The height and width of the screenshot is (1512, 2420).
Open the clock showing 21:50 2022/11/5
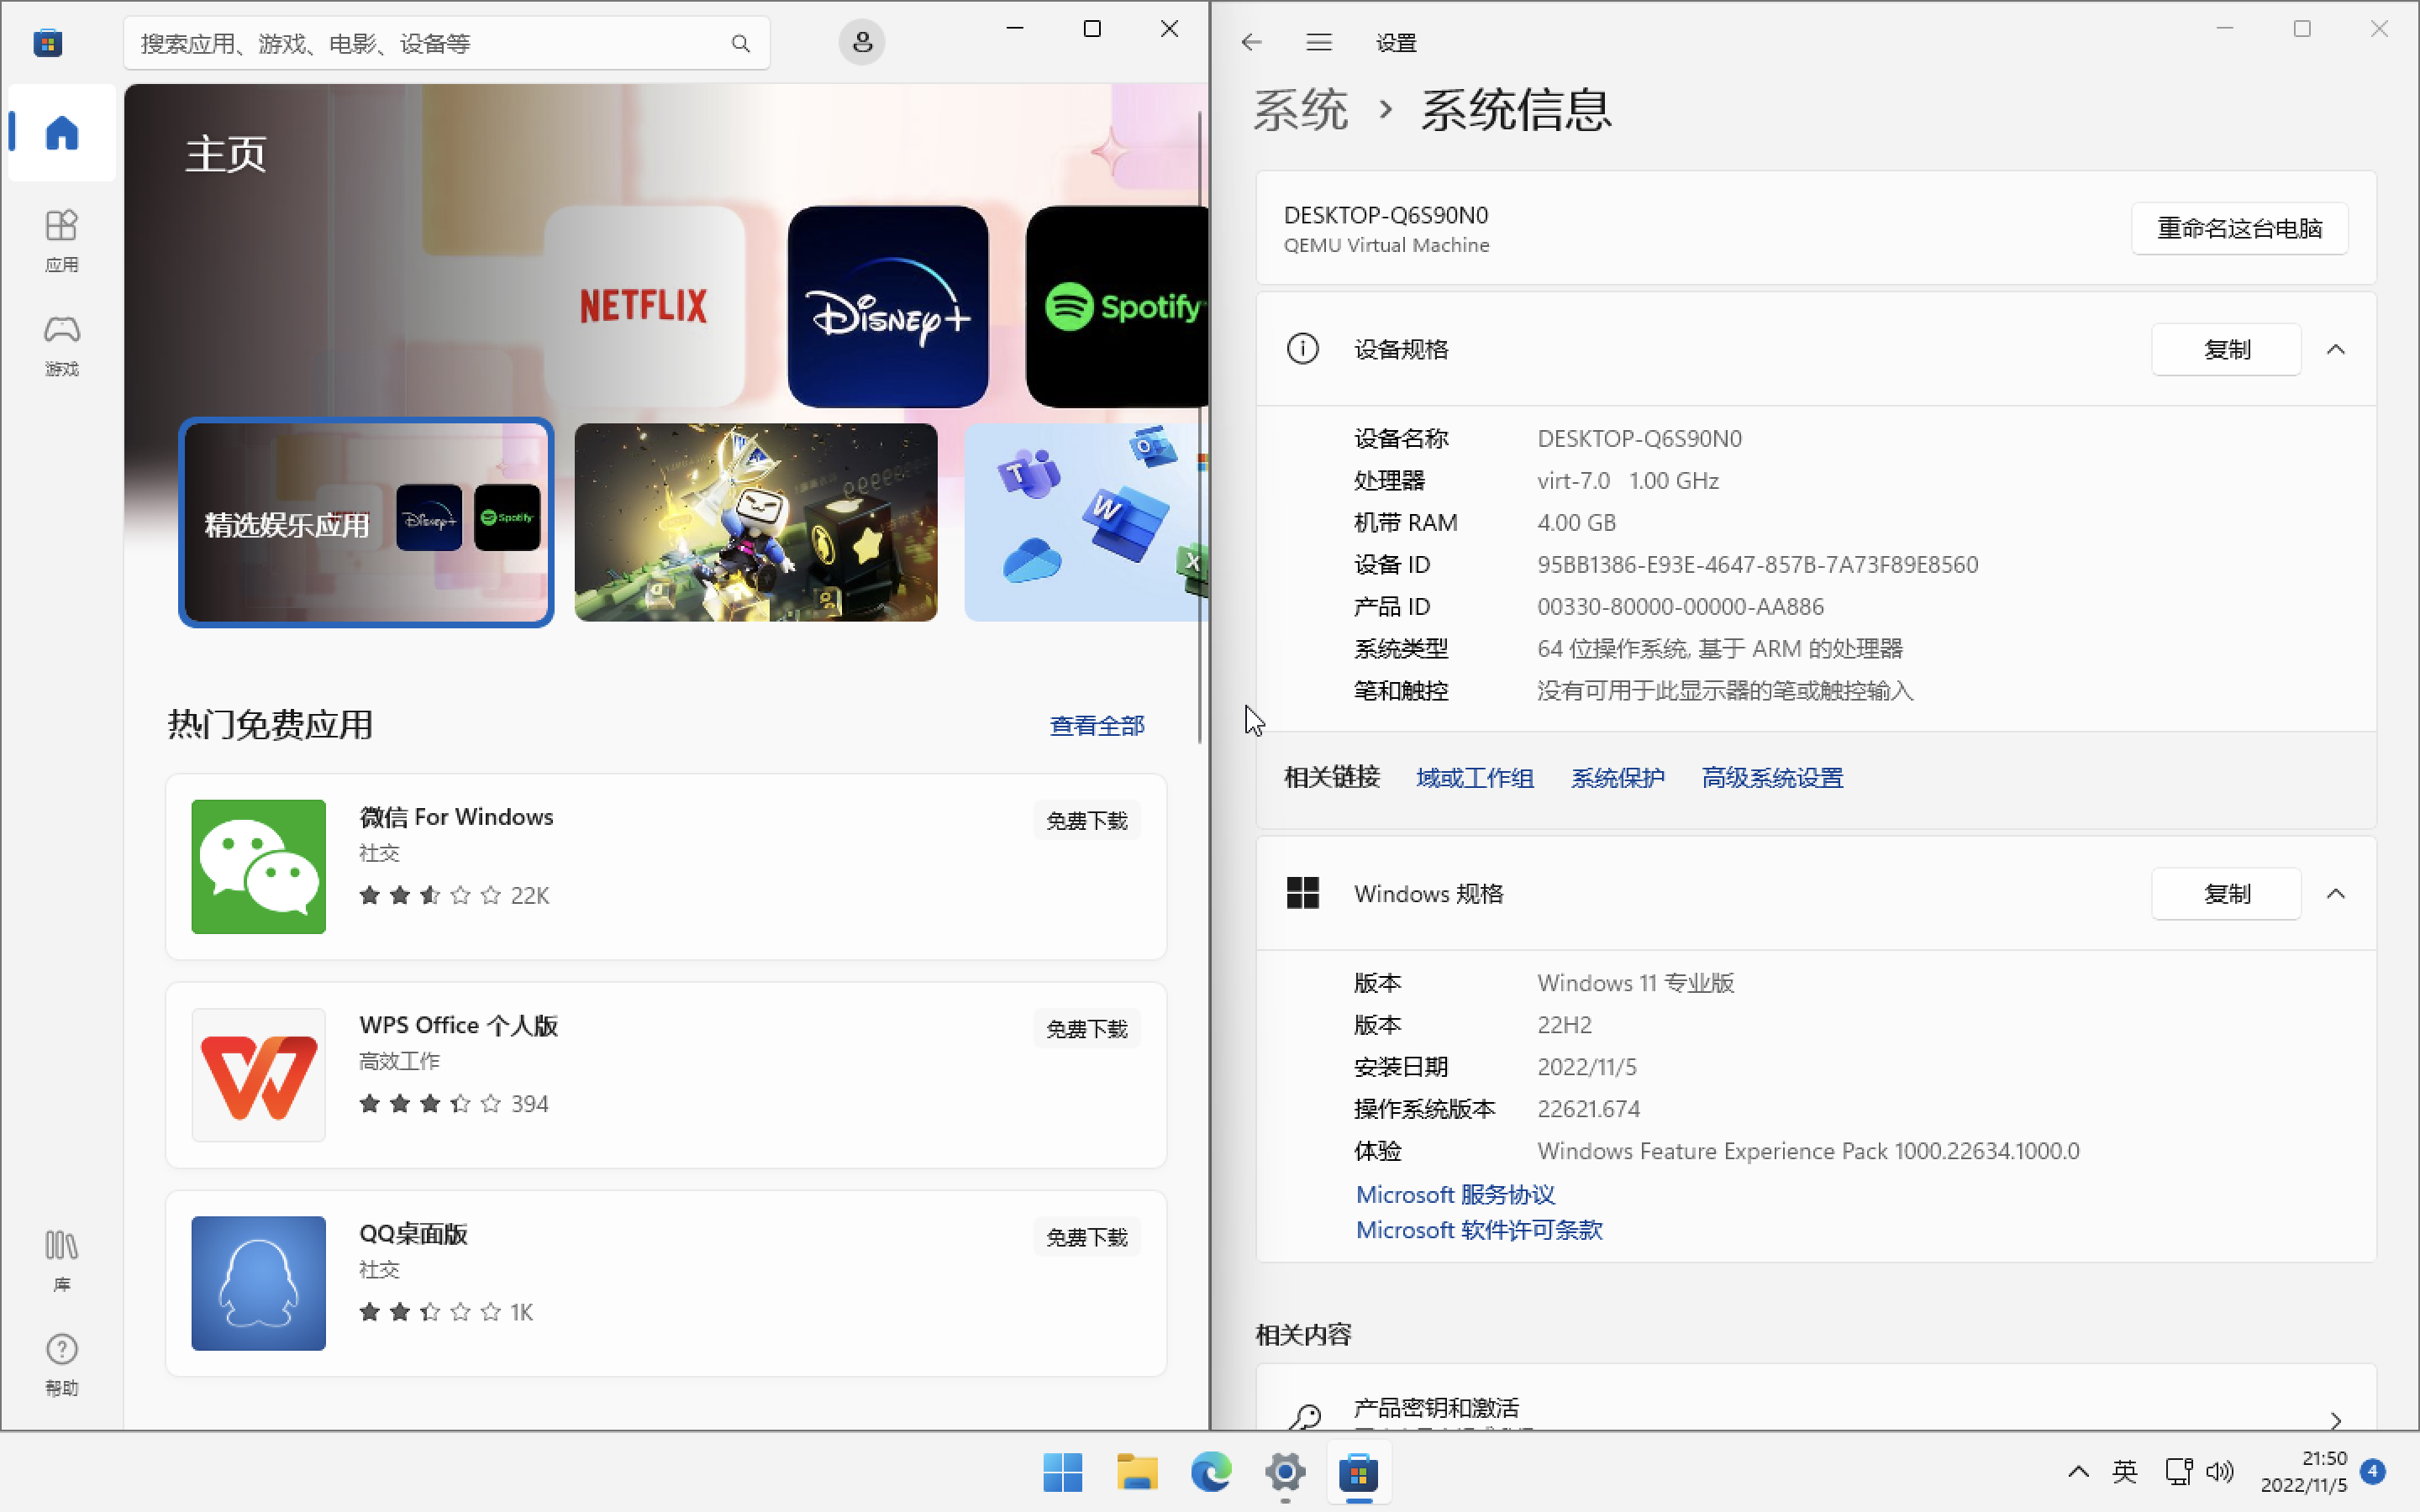coord(2303,1471)
